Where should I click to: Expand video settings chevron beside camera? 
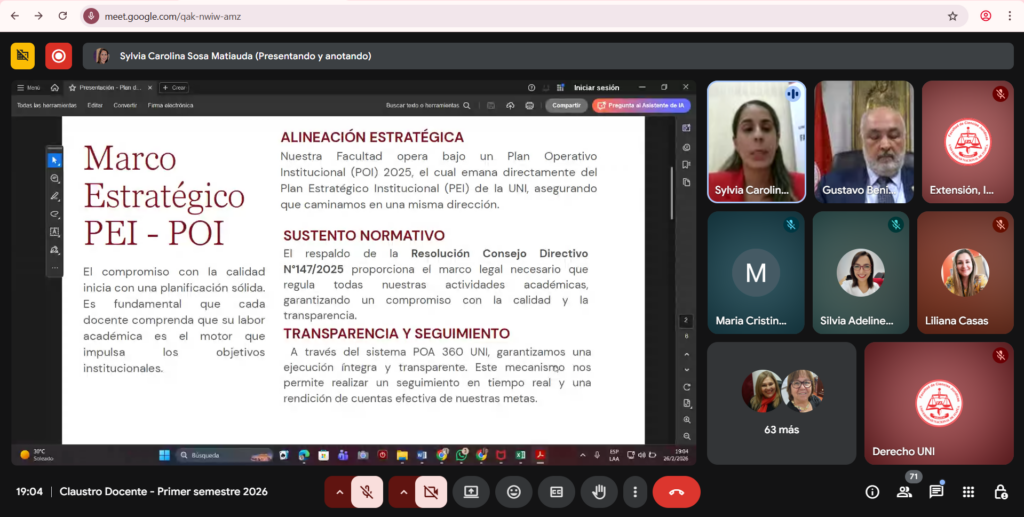coord(403,492)
